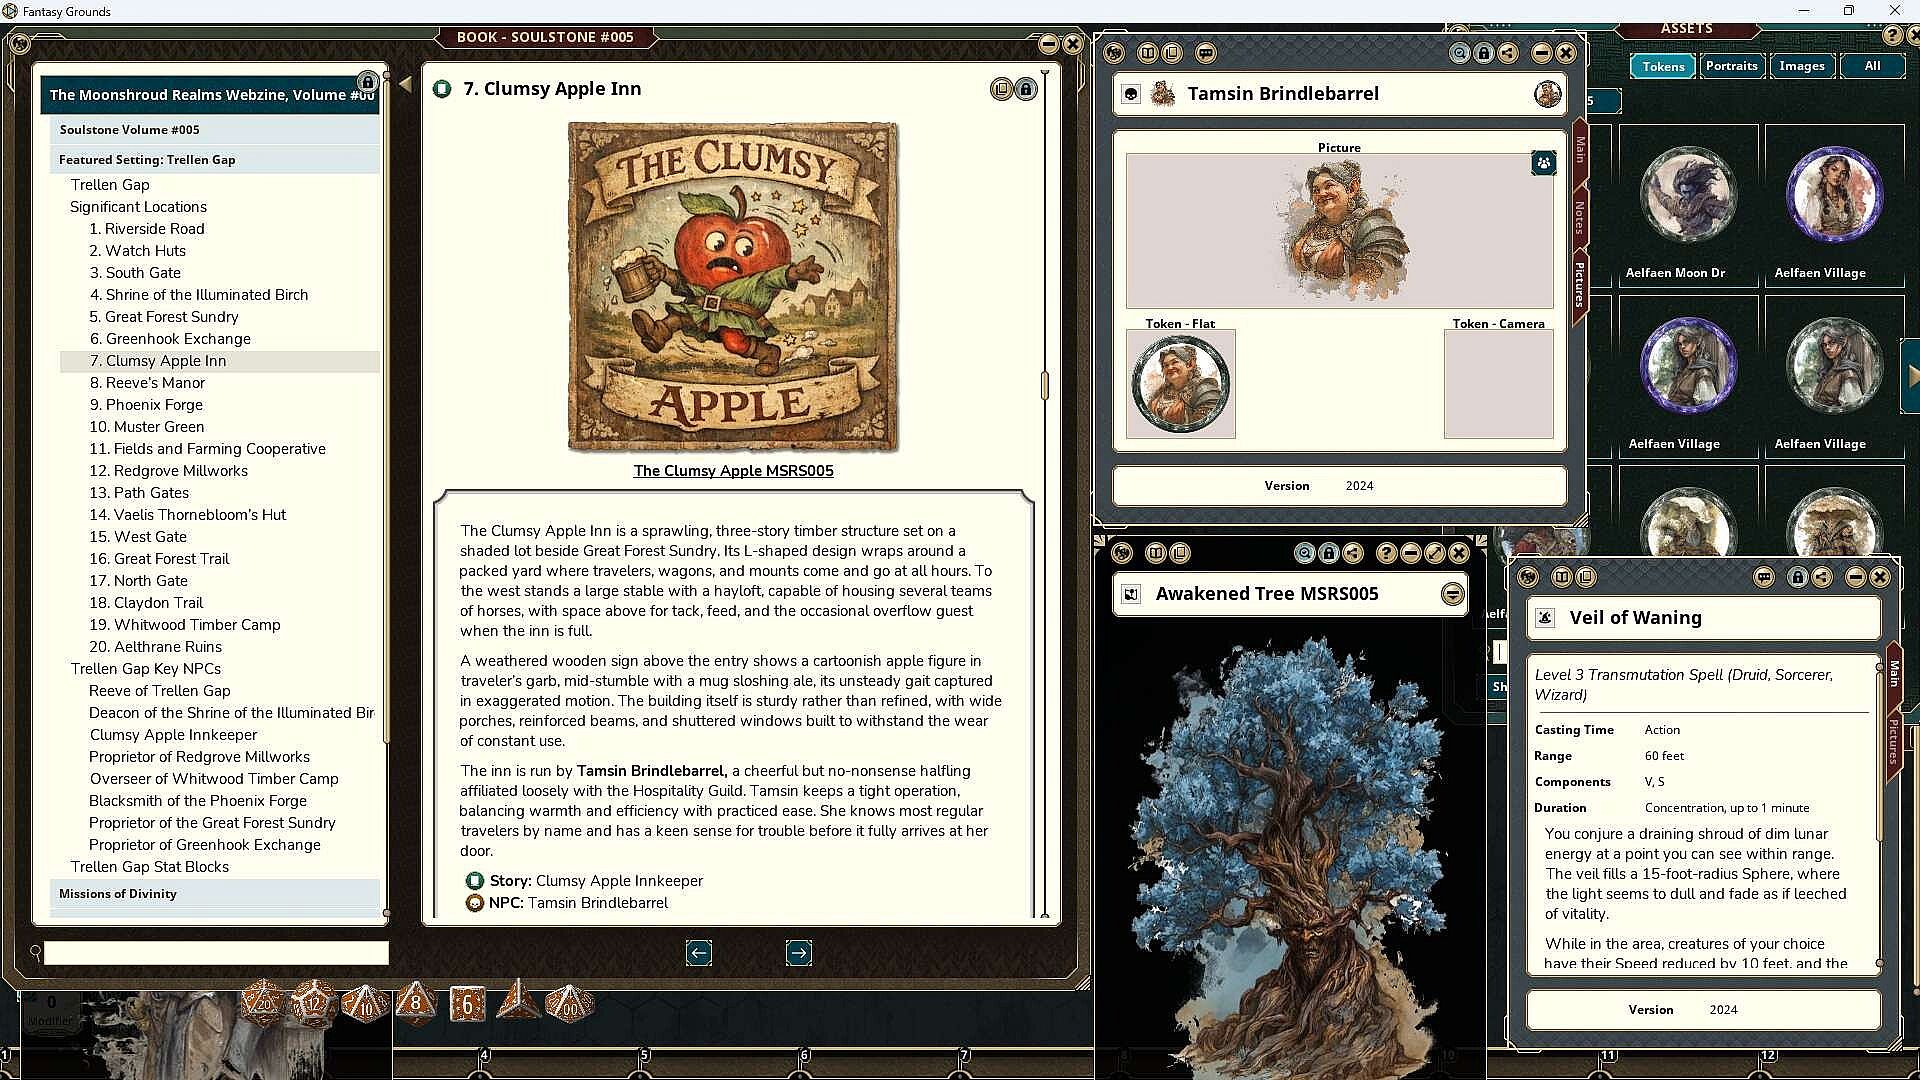Select 6. Greenhook Exchange in index
Image resolution: width=1920 pixels, height=1080 pixels.
tap(170, 339)
